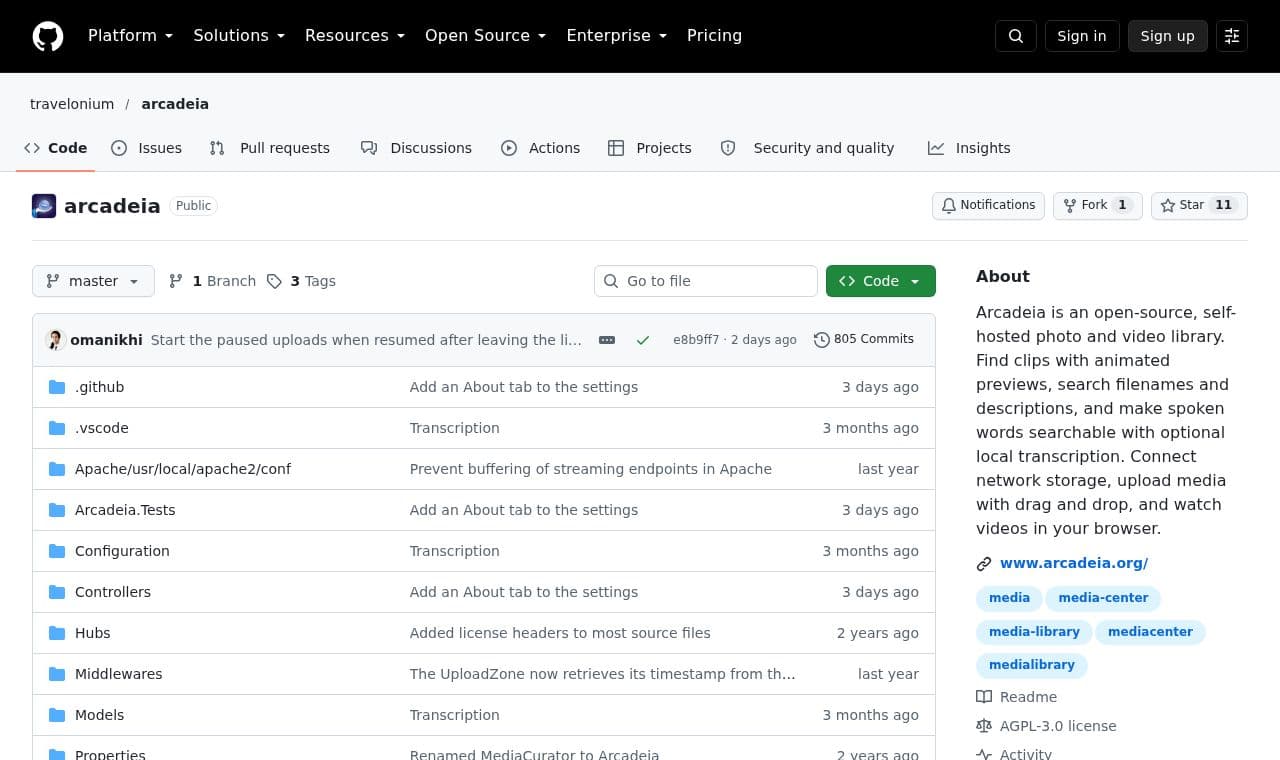Open the green Code dropdown button
The height and width of the screenshot is (760, 1280).
point(881,281)
